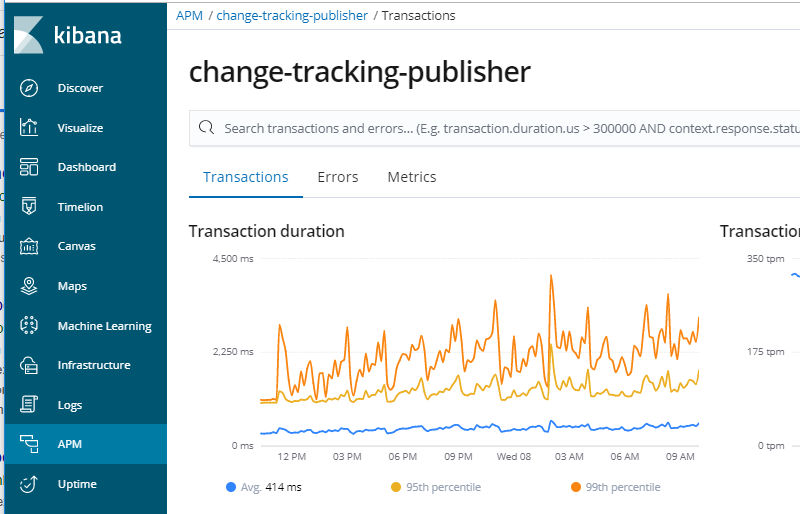This screenshot has height=514, width=800.
Task: Click the 4,500 ms axis label
Action: click(x=233, y=259)
